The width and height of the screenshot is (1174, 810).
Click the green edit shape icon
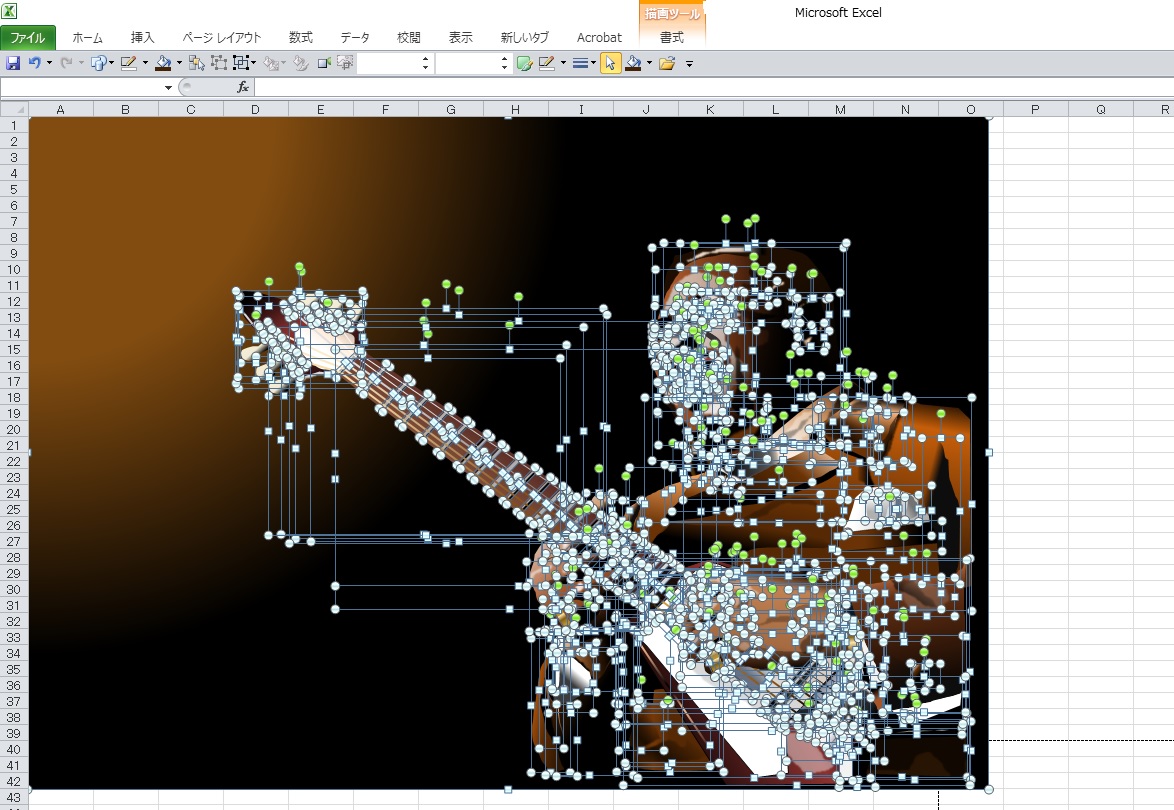pyautogui.click(x=524, y=64)
